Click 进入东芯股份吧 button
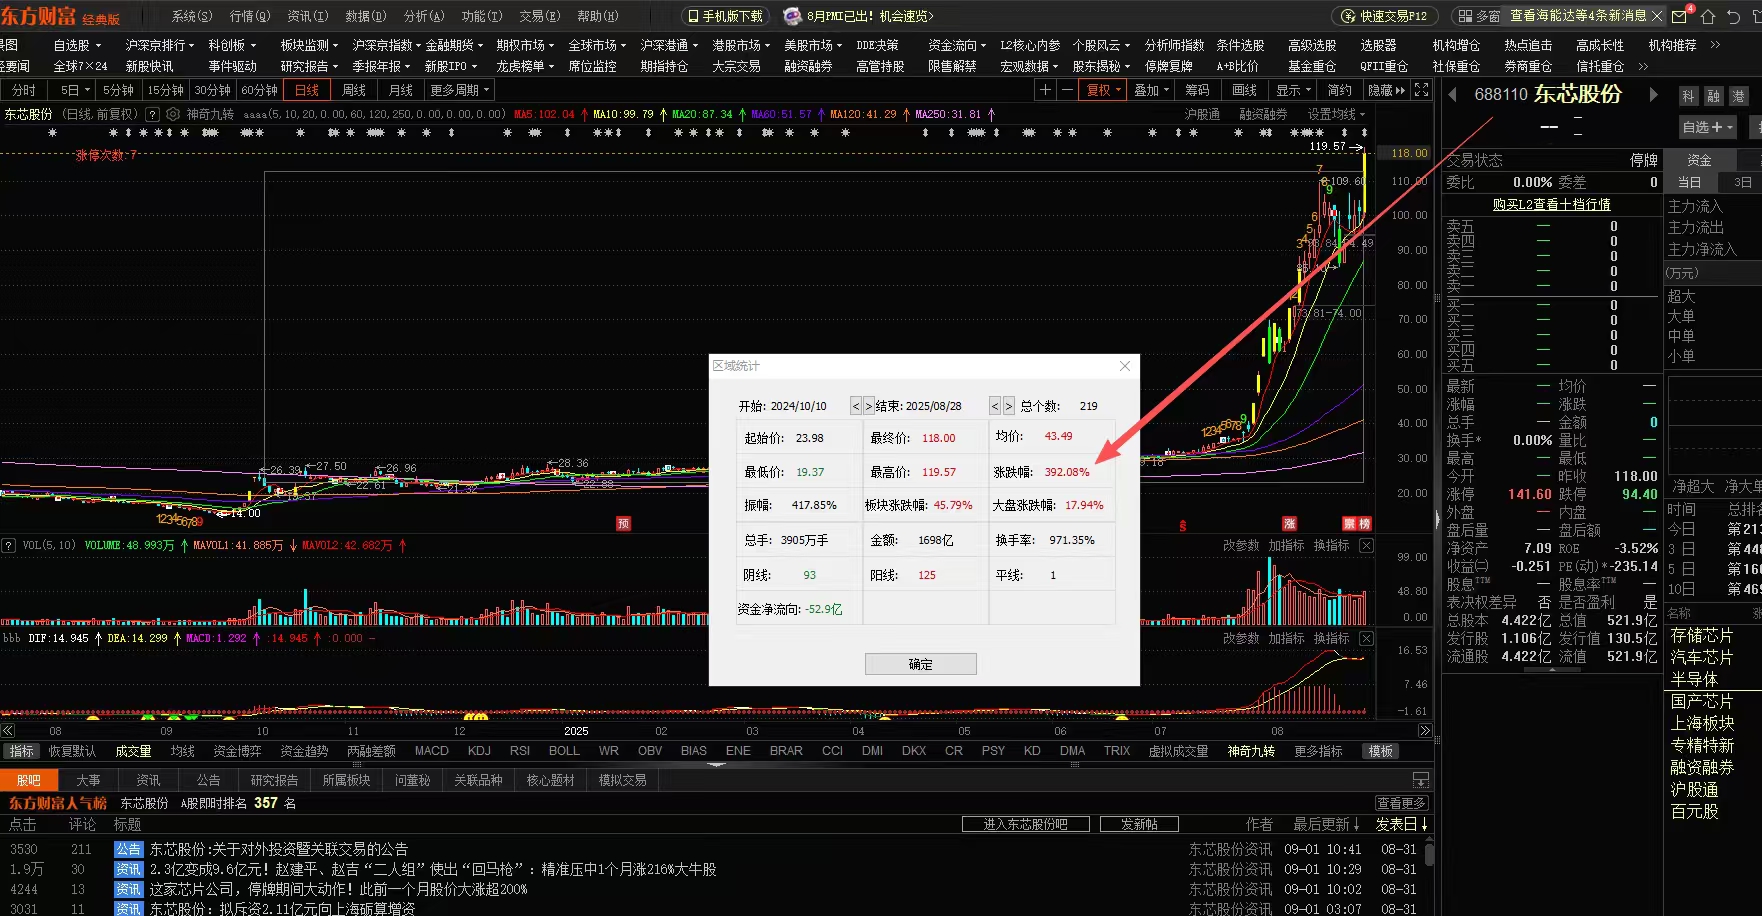 pyautogui.click(x=1025, y=824)
